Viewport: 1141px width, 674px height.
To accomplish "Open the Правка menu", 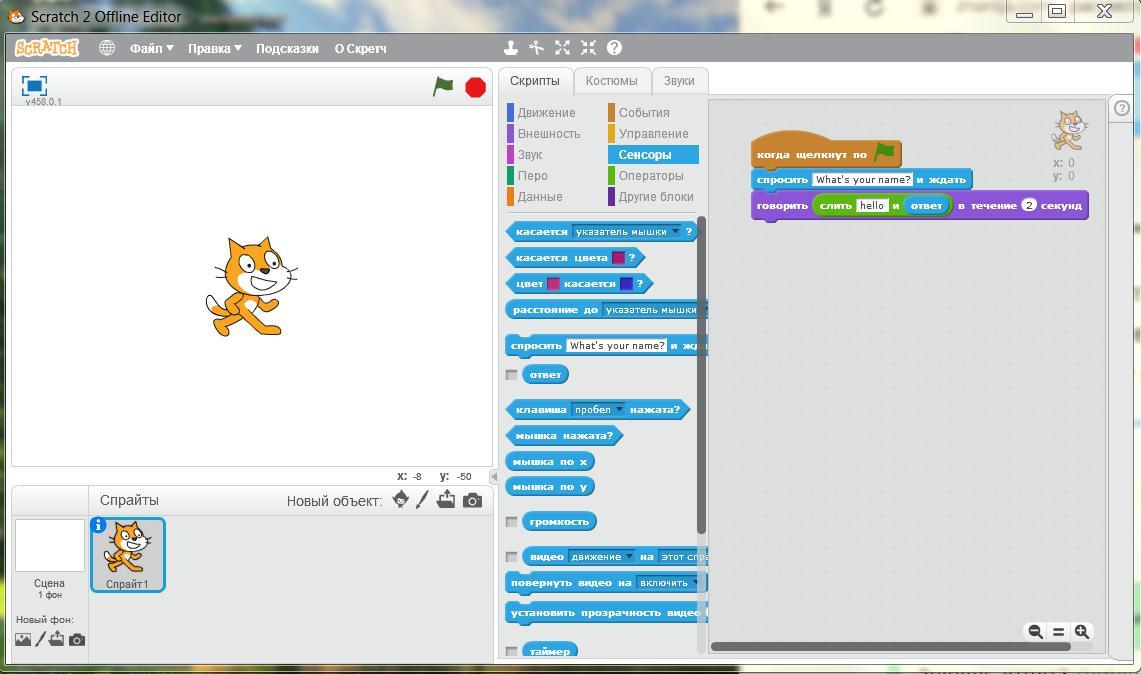I will point(215,48).
